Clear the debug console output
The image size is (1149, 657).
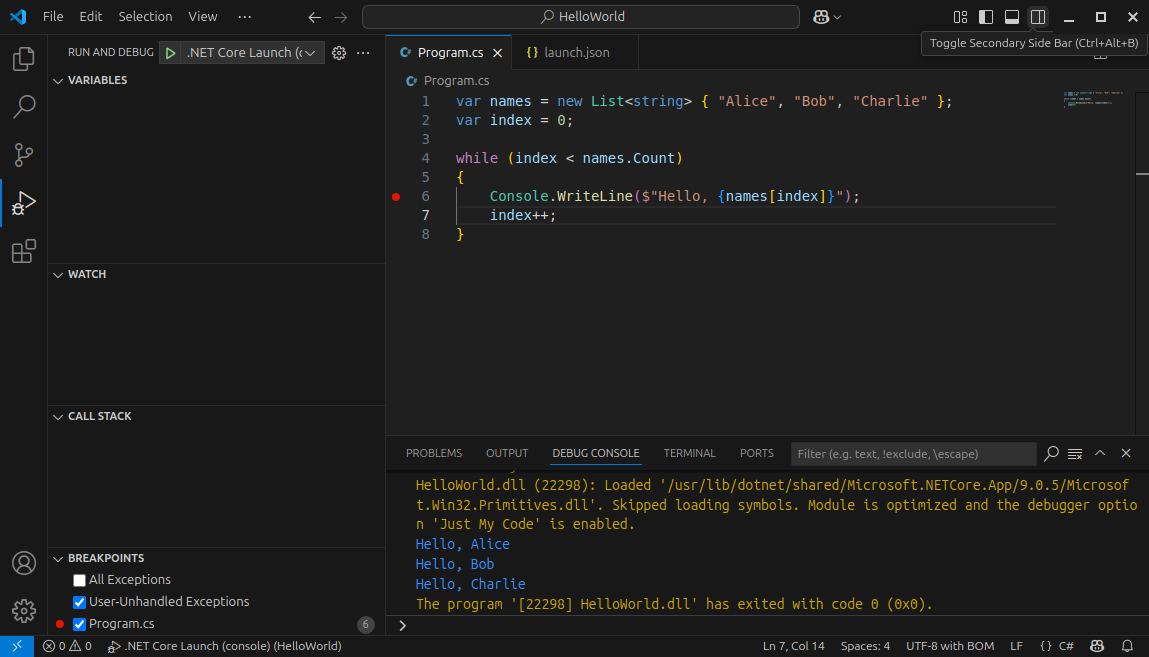tap(1075, 453)
